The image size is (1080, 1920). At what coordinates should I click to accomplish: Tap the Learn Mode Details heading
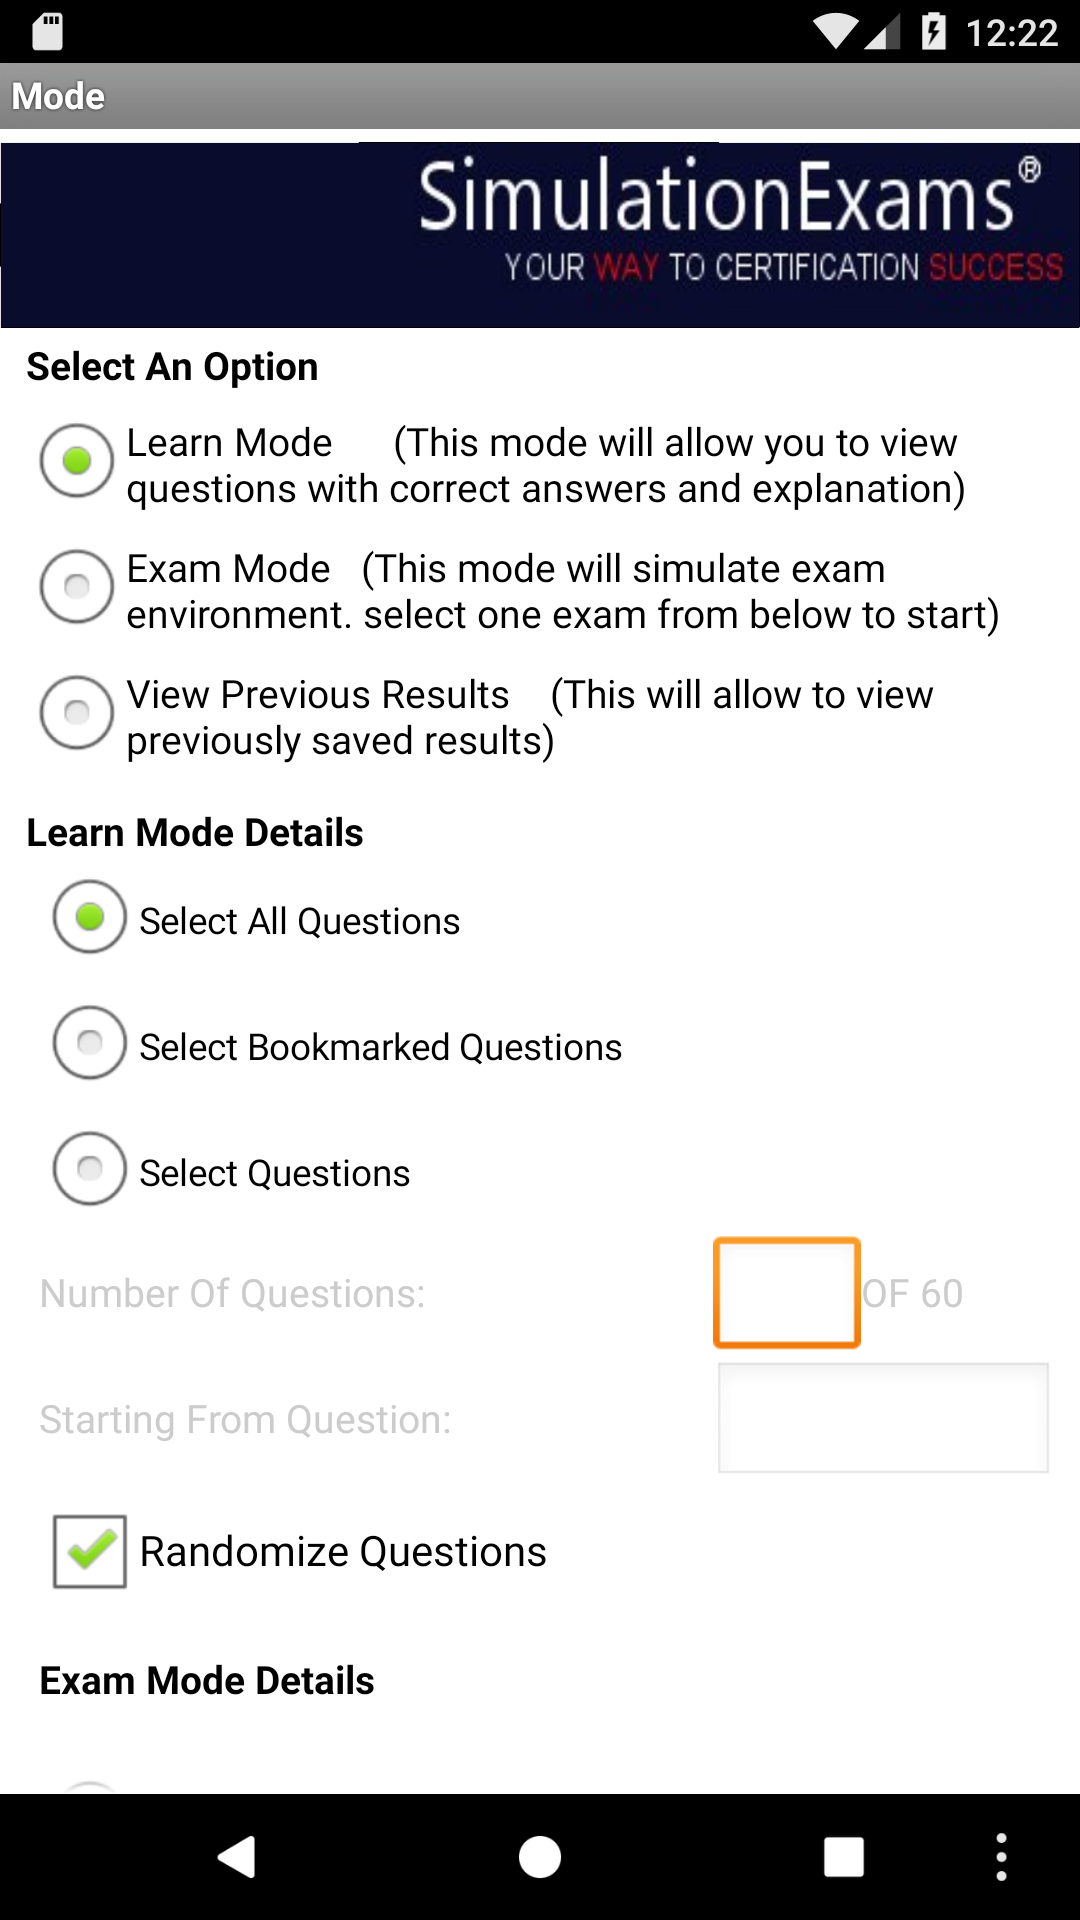click(x=195, y=832)
